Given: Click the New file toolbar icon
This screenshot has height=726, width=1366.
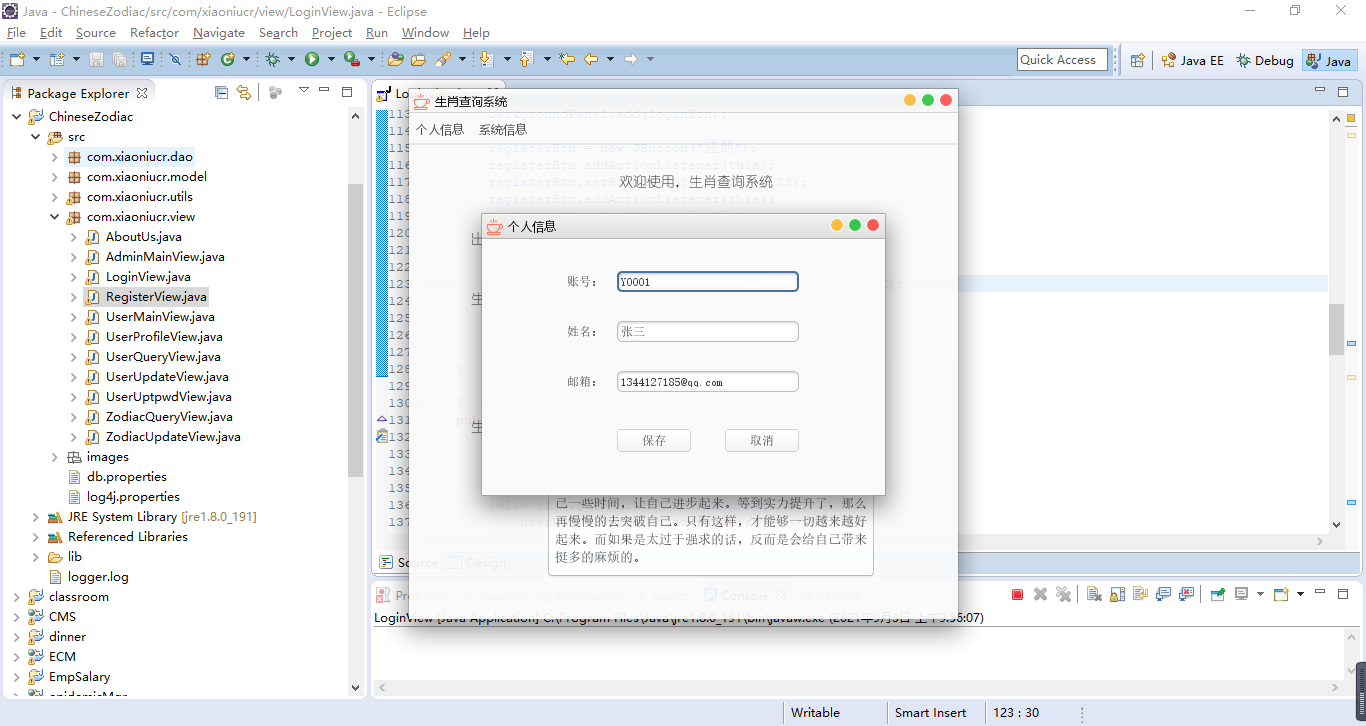Looking at the screenshot, I should (17, 60).
